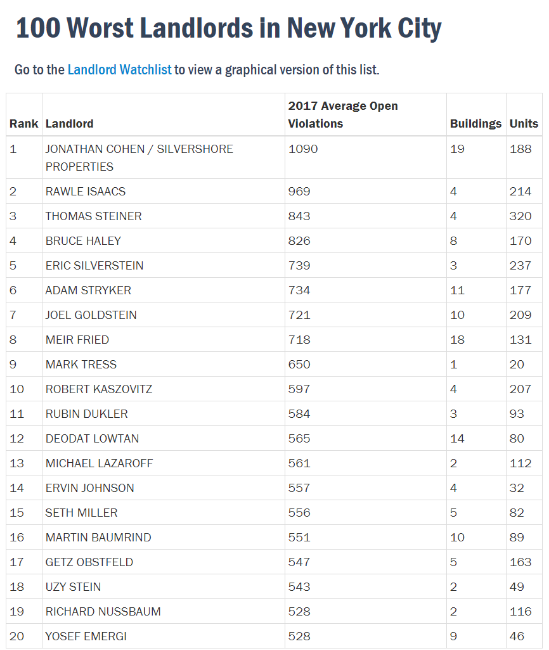Screen dimensions: 549x650
Task: Click the Yosef Emergi landlord name
Action: tap(86, 636)
